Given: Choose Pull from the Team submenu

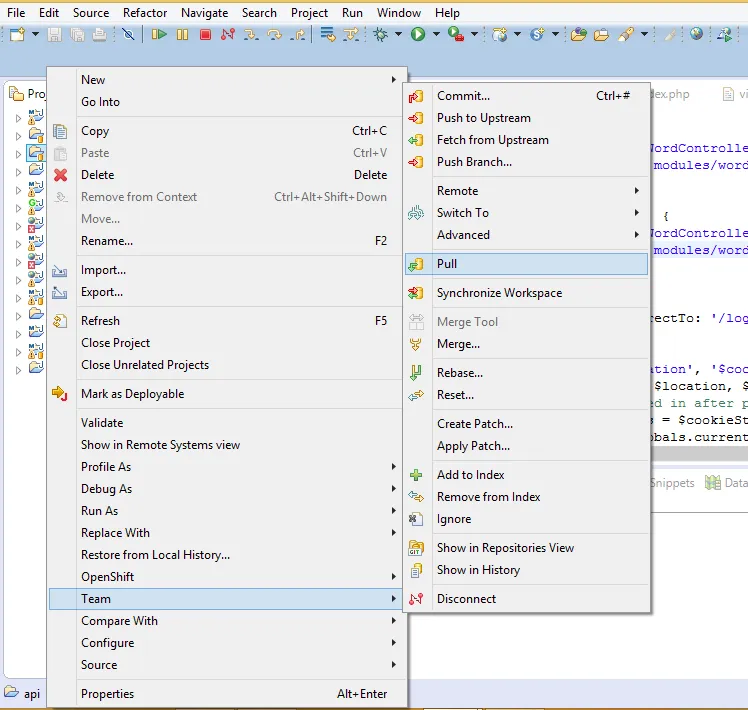Looking at the screenshot, I should 447,264.
